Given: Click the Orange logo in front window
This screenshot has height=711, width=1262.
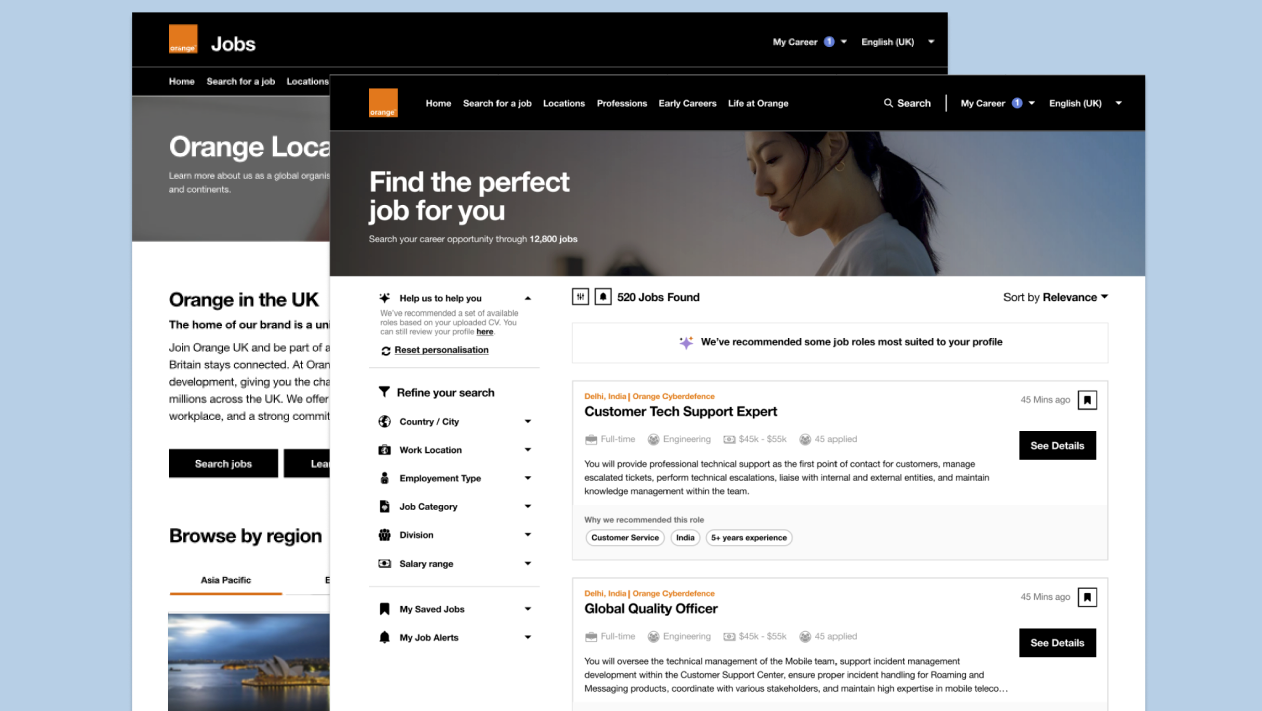Looking at the screenshot, I should pos(383,103).
